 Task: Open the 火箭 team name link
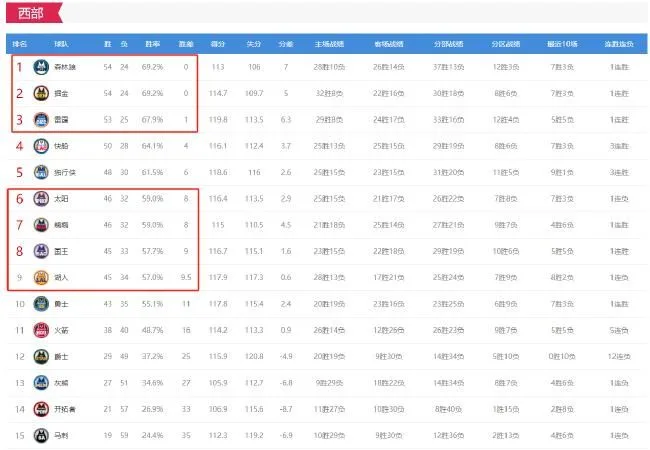61,330
